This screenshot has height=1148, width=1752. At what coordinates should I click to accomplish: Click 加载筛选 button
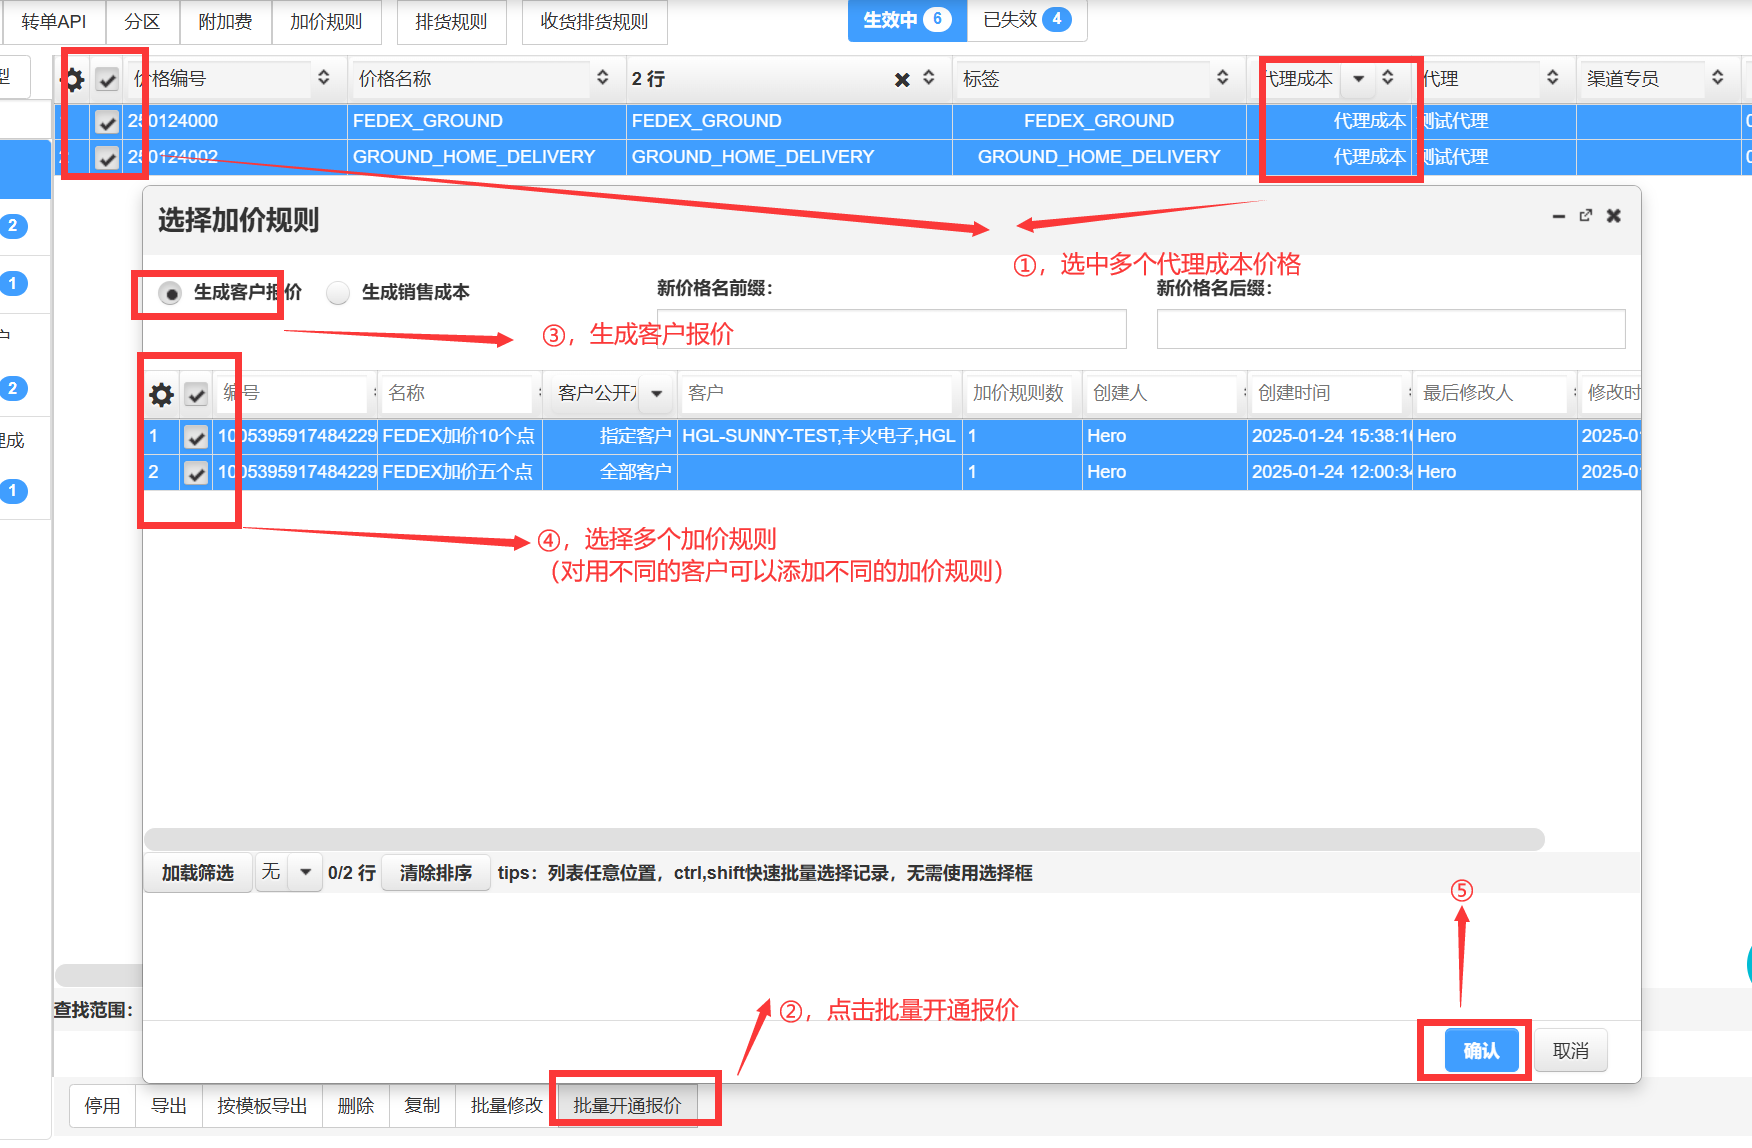pos(198,873)
